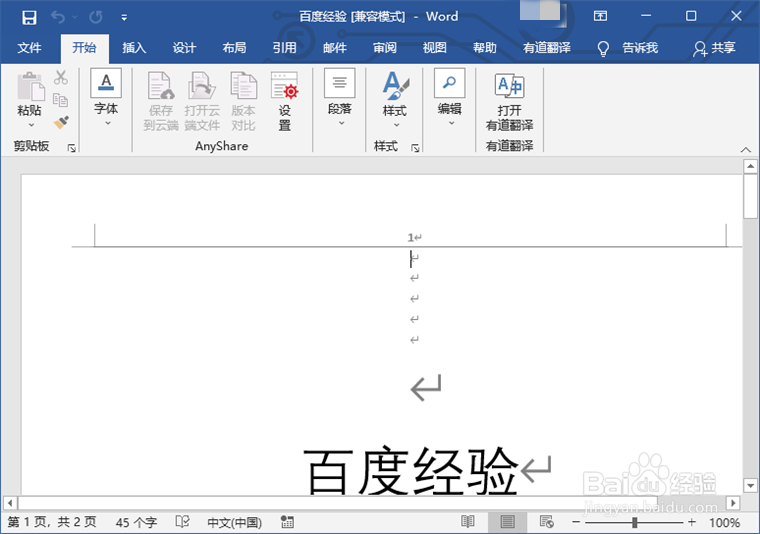Open the 有道翻译 ribbon tab
The image size is (760, 534).
(x=547, y=47)
